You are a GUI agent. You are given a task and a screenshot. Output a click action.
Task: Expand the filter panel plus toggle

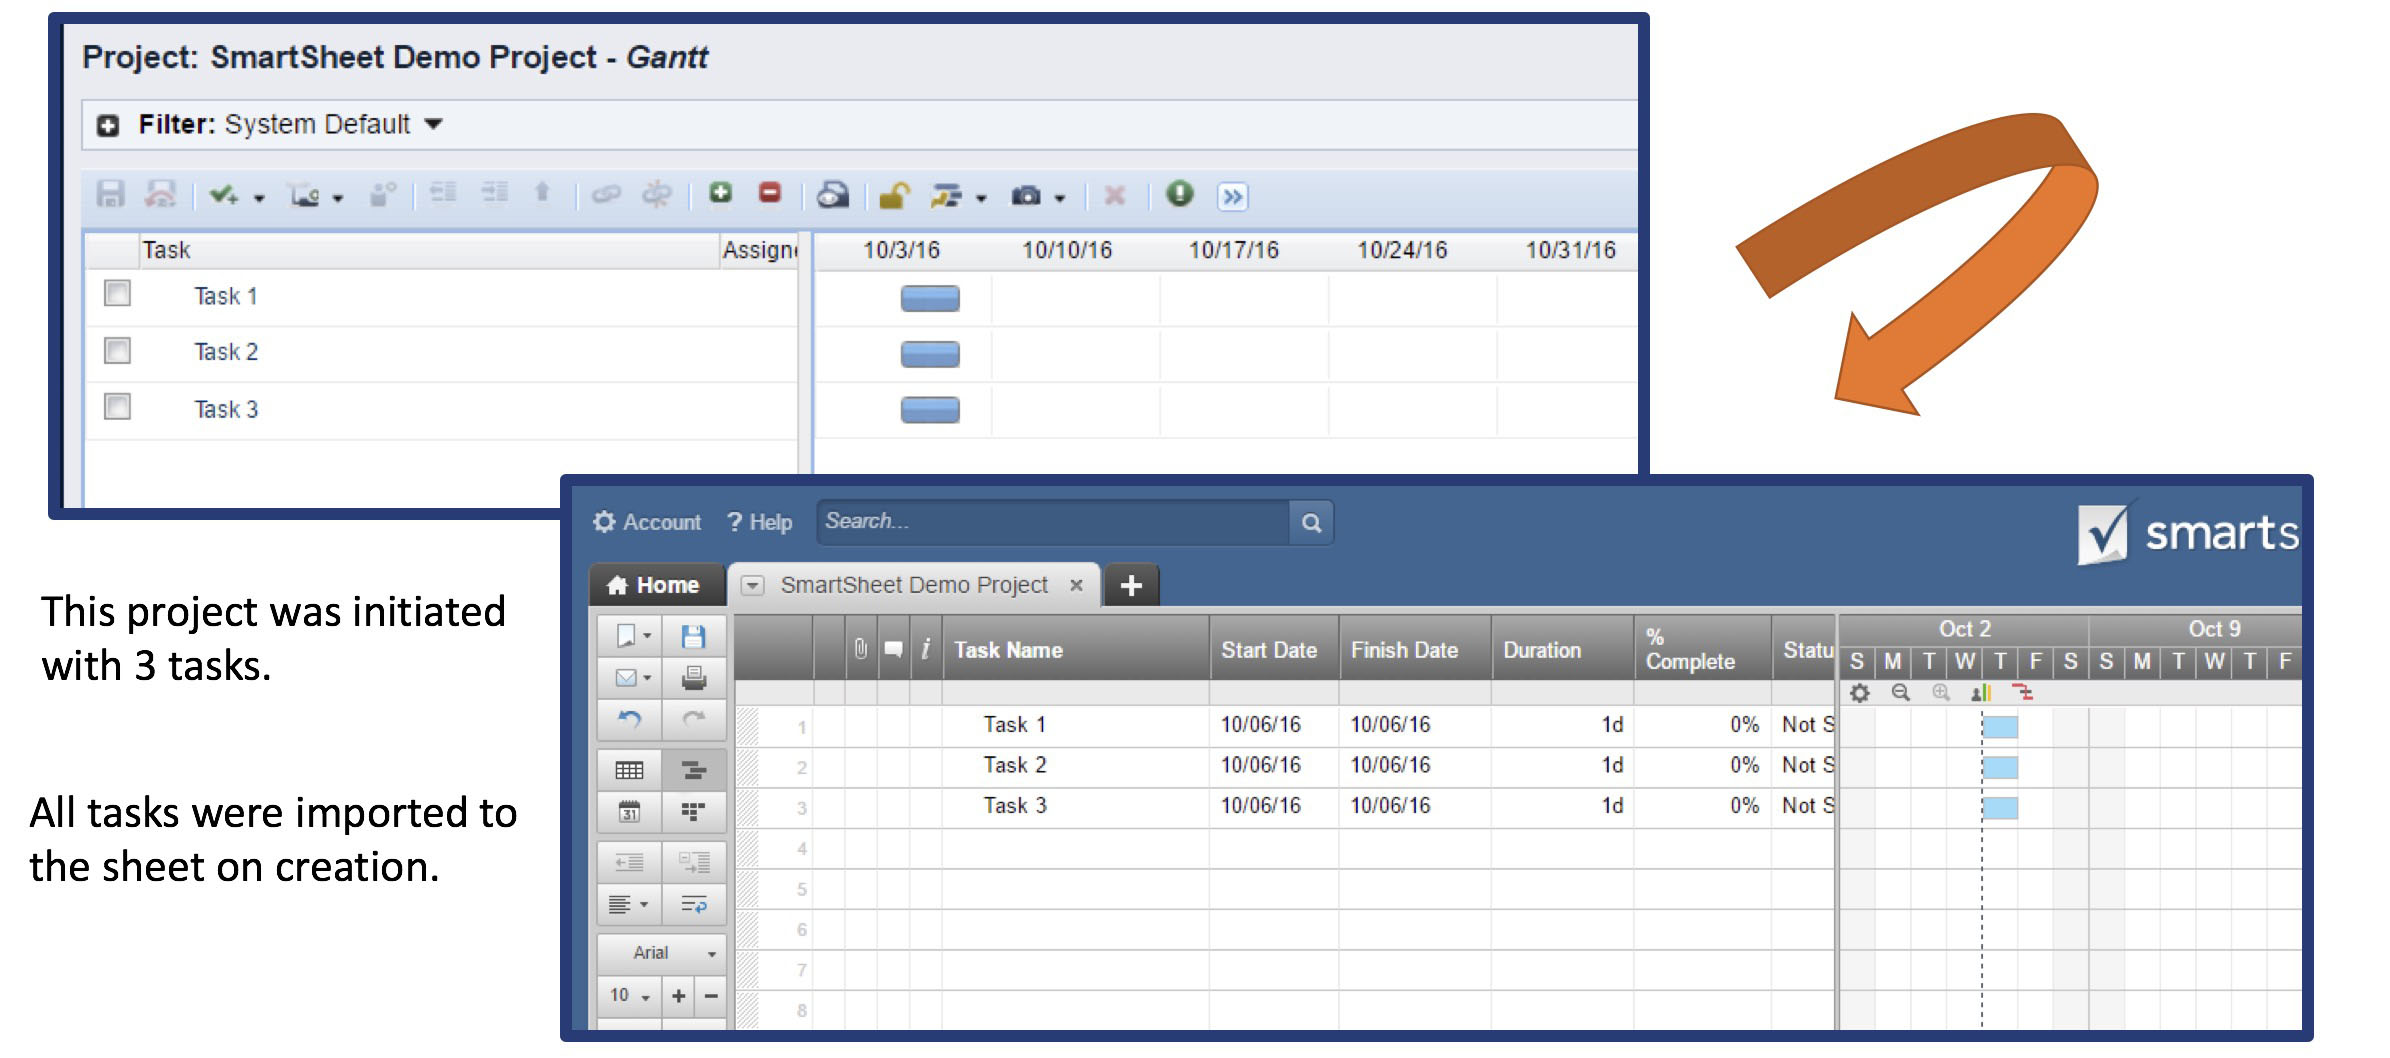pyautogui.click(x=107, y=125)
